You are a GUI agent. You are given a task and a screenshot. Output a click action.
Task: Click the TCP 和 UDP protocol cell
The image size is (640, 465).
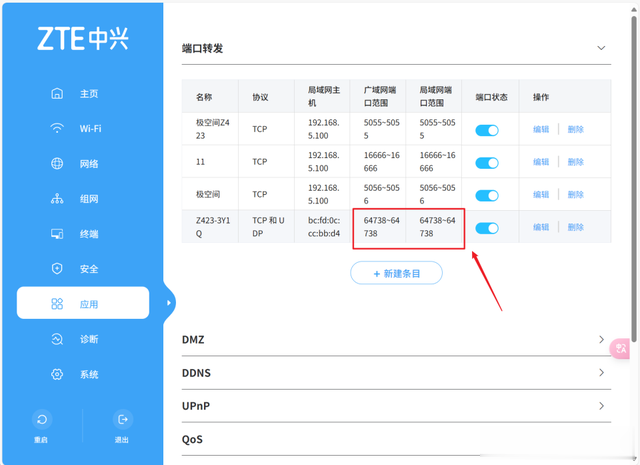tap(267, 227)
